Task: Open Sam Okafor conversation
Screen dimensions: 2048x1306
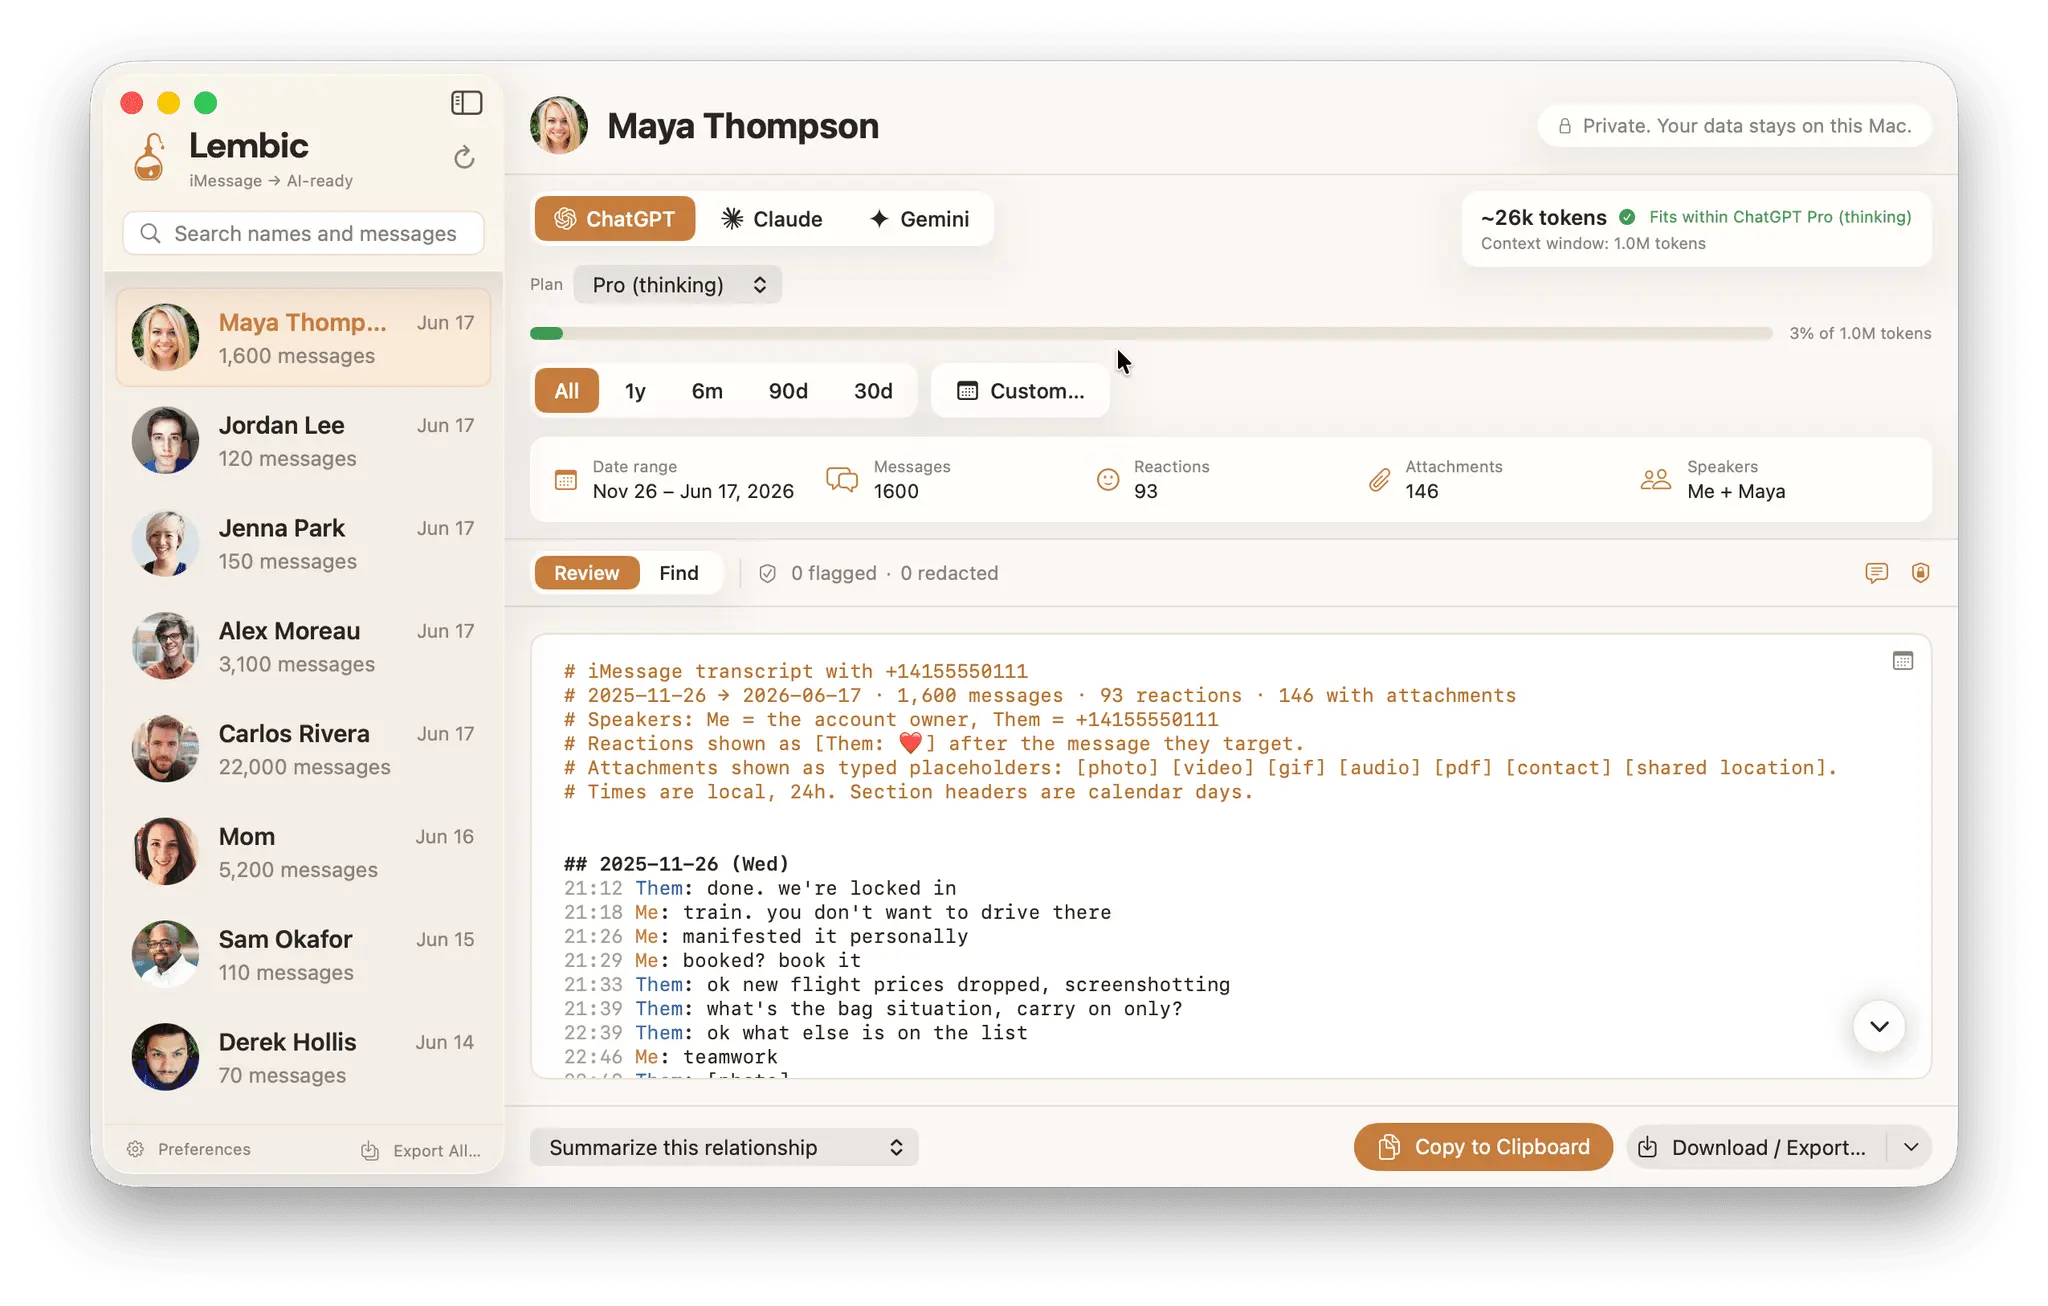Action: coord(303,956)
